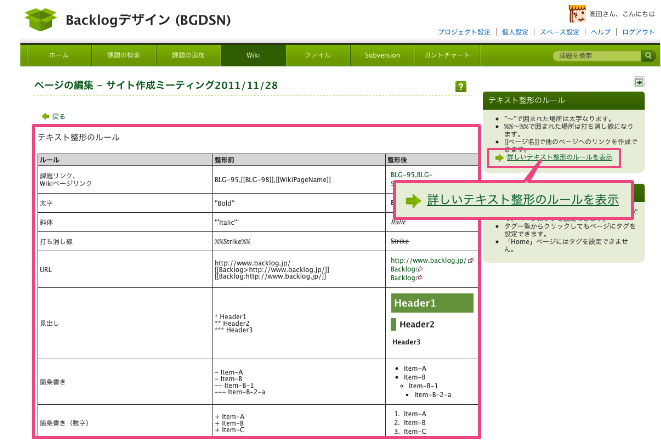Click the Header3 sample text
Image resolution: width=661 pixels, height=440 pixels.
tap(406, 342)
